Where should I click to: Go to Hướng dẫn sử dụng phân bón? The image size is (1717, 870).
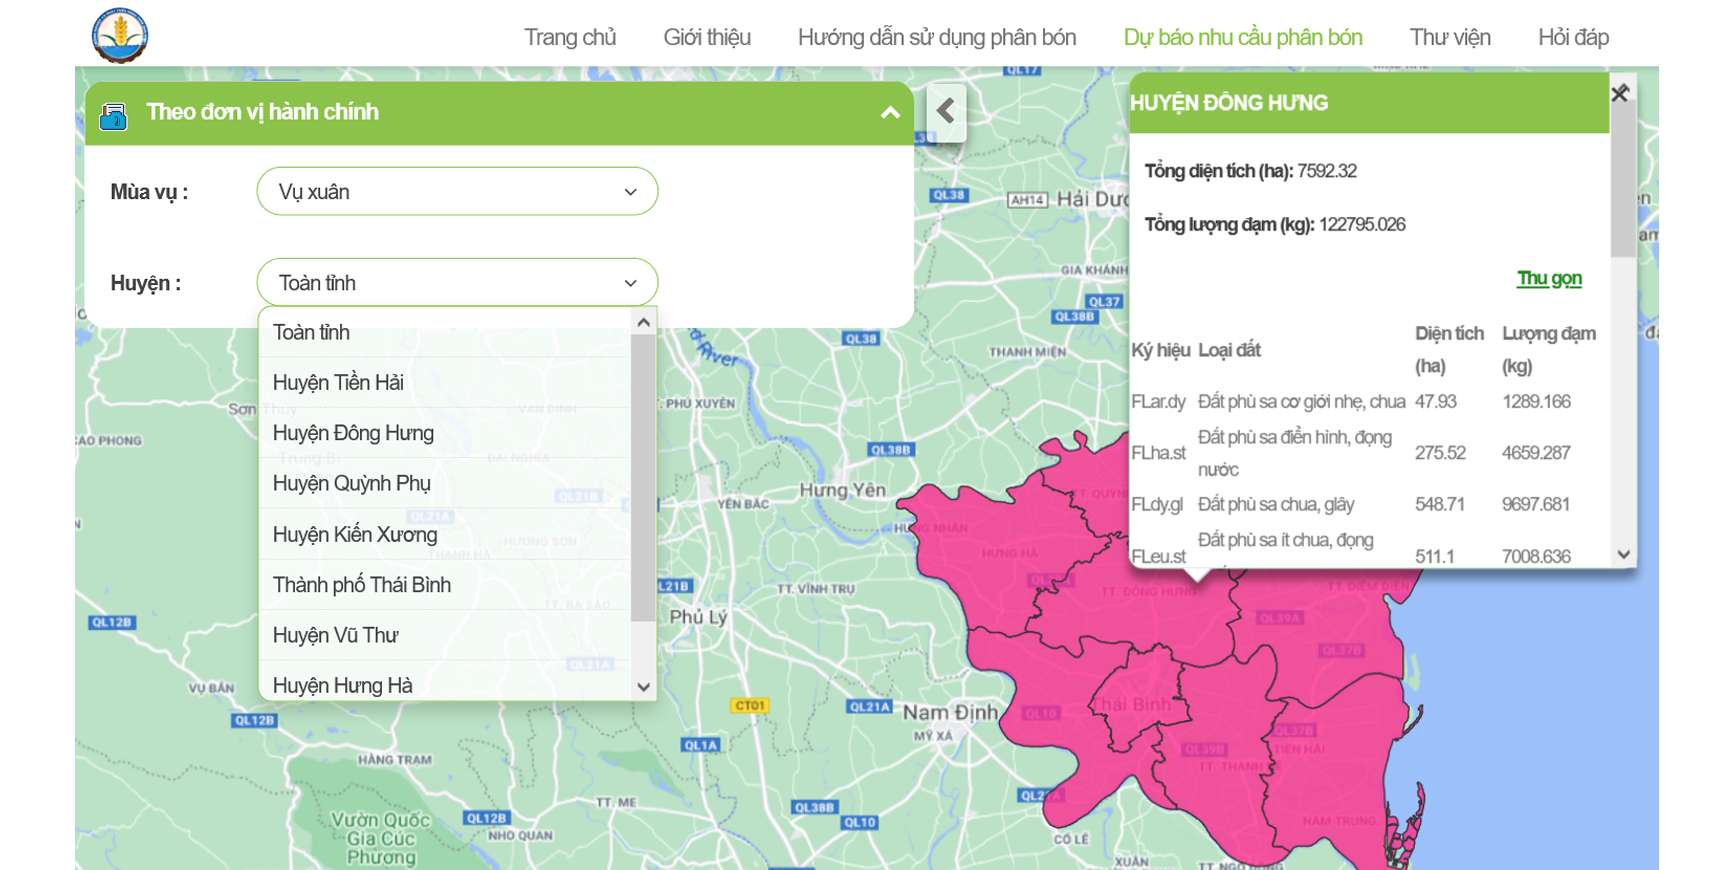click(936, 38)
